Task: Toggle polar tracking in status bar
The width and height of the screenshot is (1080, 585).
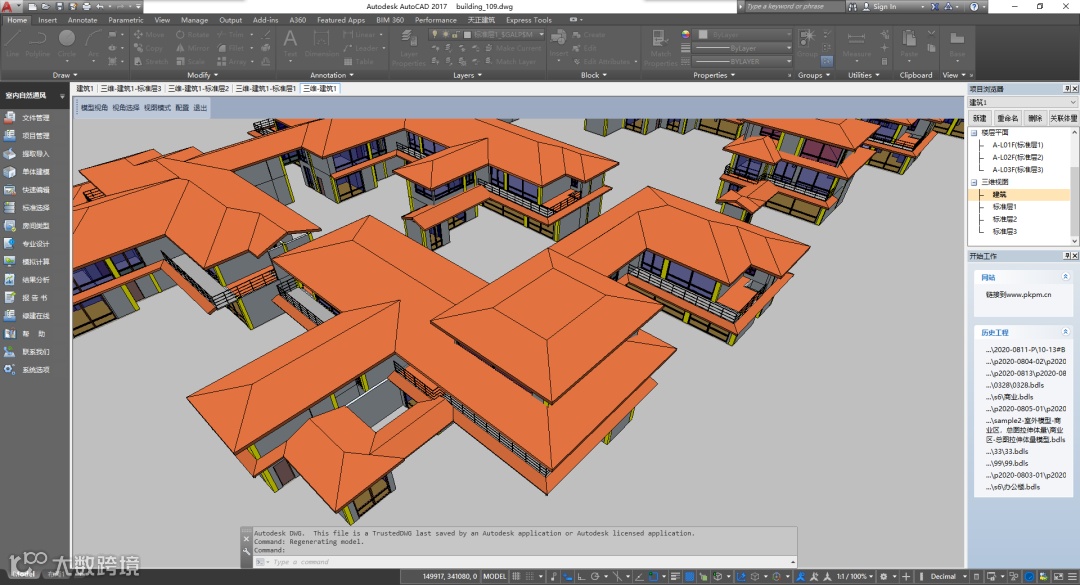Action: [595, 576]
